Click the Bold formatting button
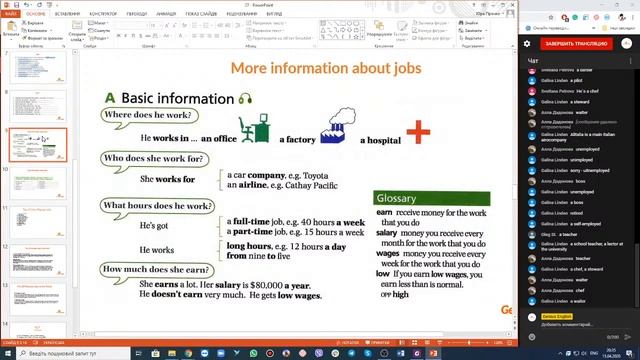Image resolution: width=640 pixels, height=360 pixels. [x=118, y=36]
